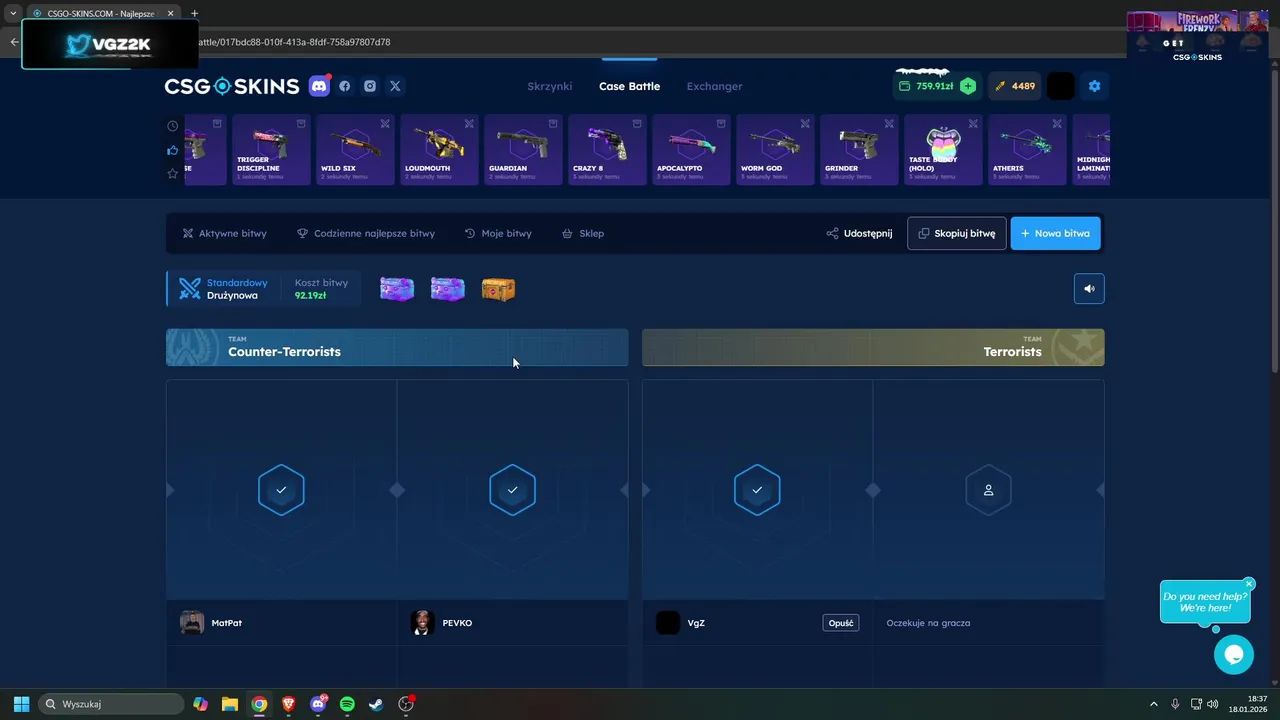Select the Loudmouth drop card
This screenshot has height=720, width=1280.
[439, 150]
